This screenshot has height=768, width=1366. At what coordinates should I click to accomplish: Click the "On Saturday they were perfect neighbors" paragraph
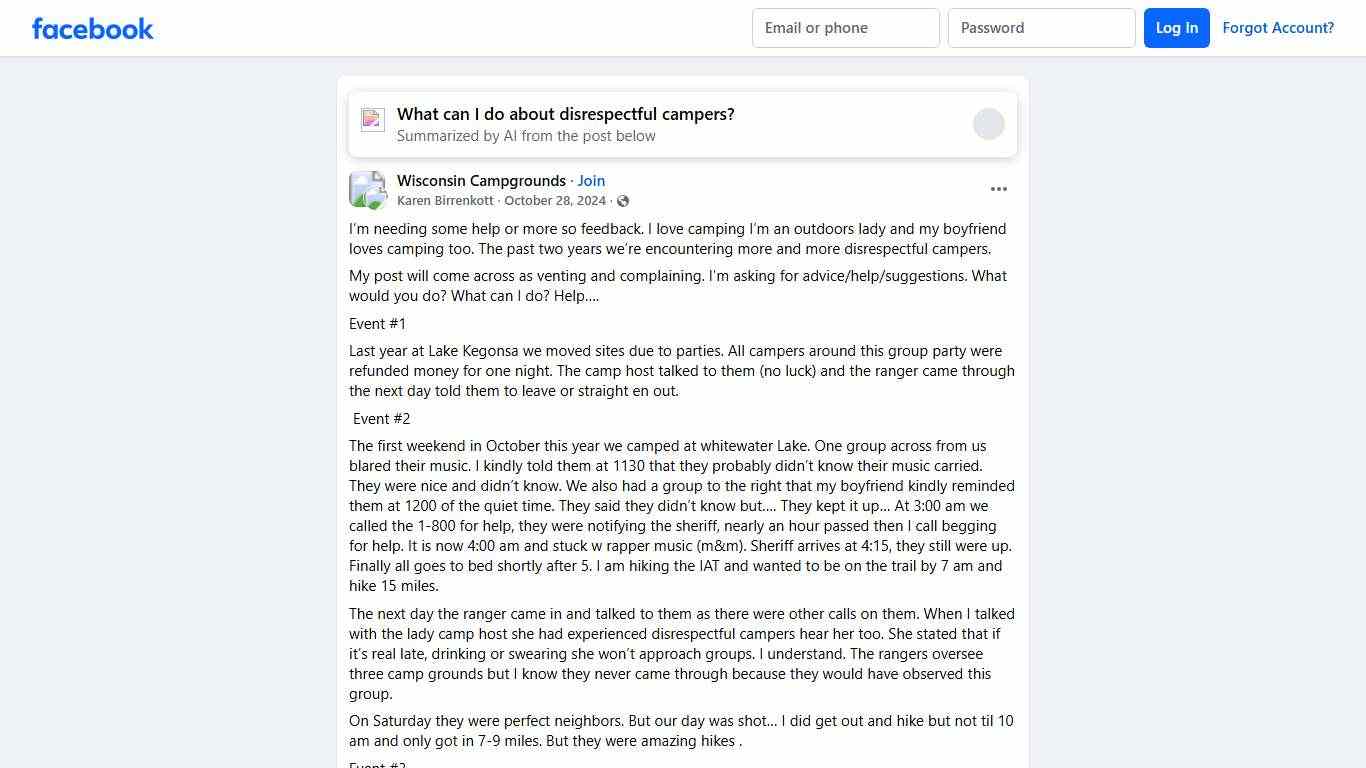pos(681,731)
